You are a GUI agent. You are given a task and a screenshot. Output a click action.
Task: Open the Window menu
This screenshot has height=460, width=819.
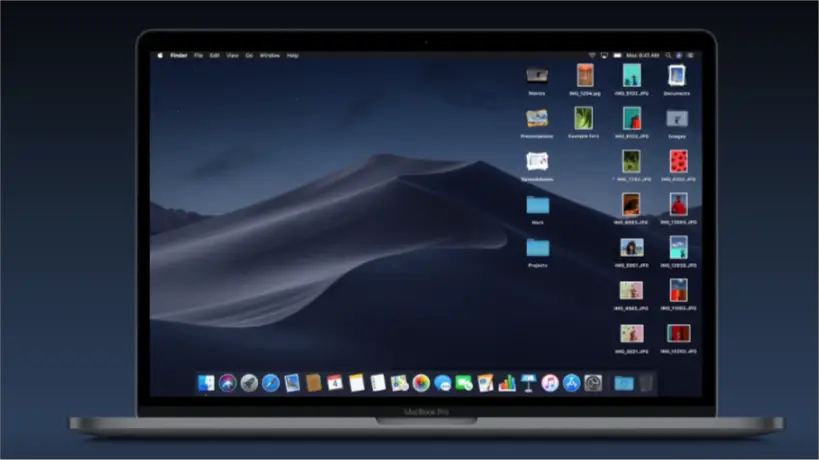(x=270, y=55)
